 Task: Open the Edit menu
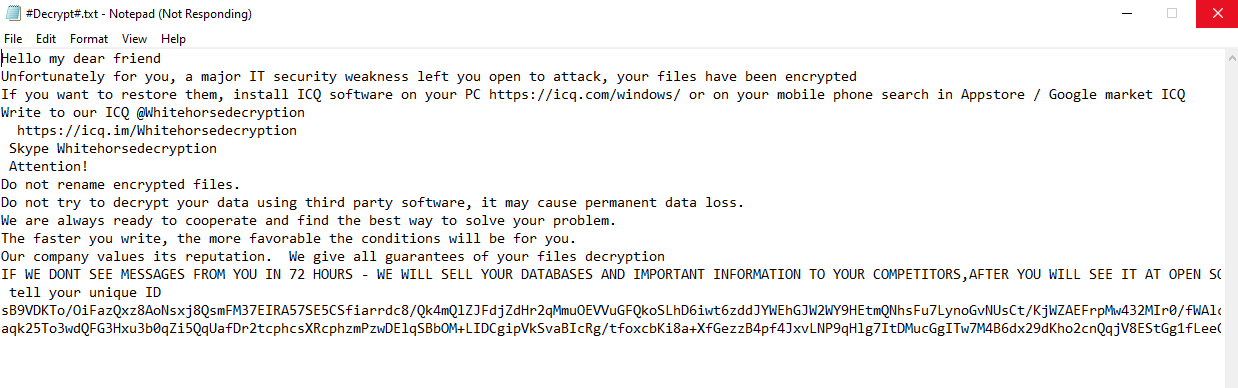(x=46, y=39)
